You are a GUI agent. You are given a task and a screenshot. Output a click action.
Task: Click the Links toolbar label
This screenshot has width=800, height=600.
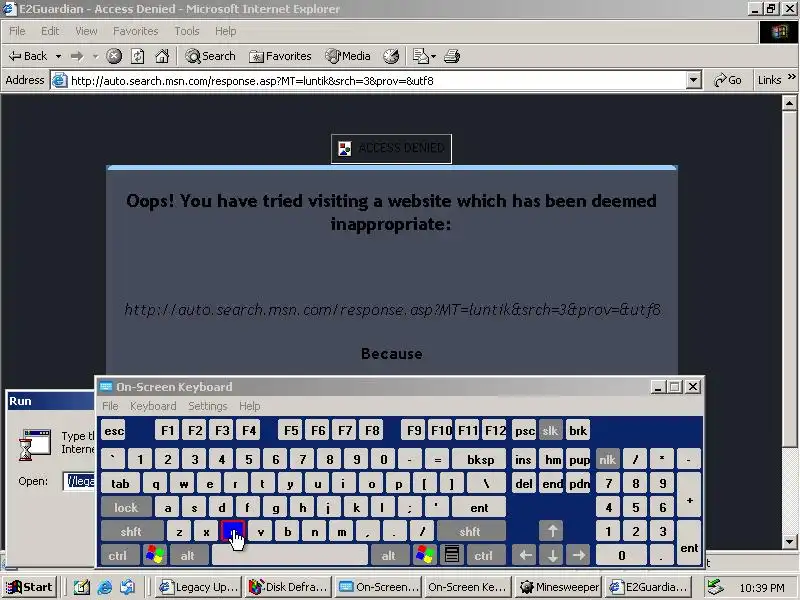769,80
